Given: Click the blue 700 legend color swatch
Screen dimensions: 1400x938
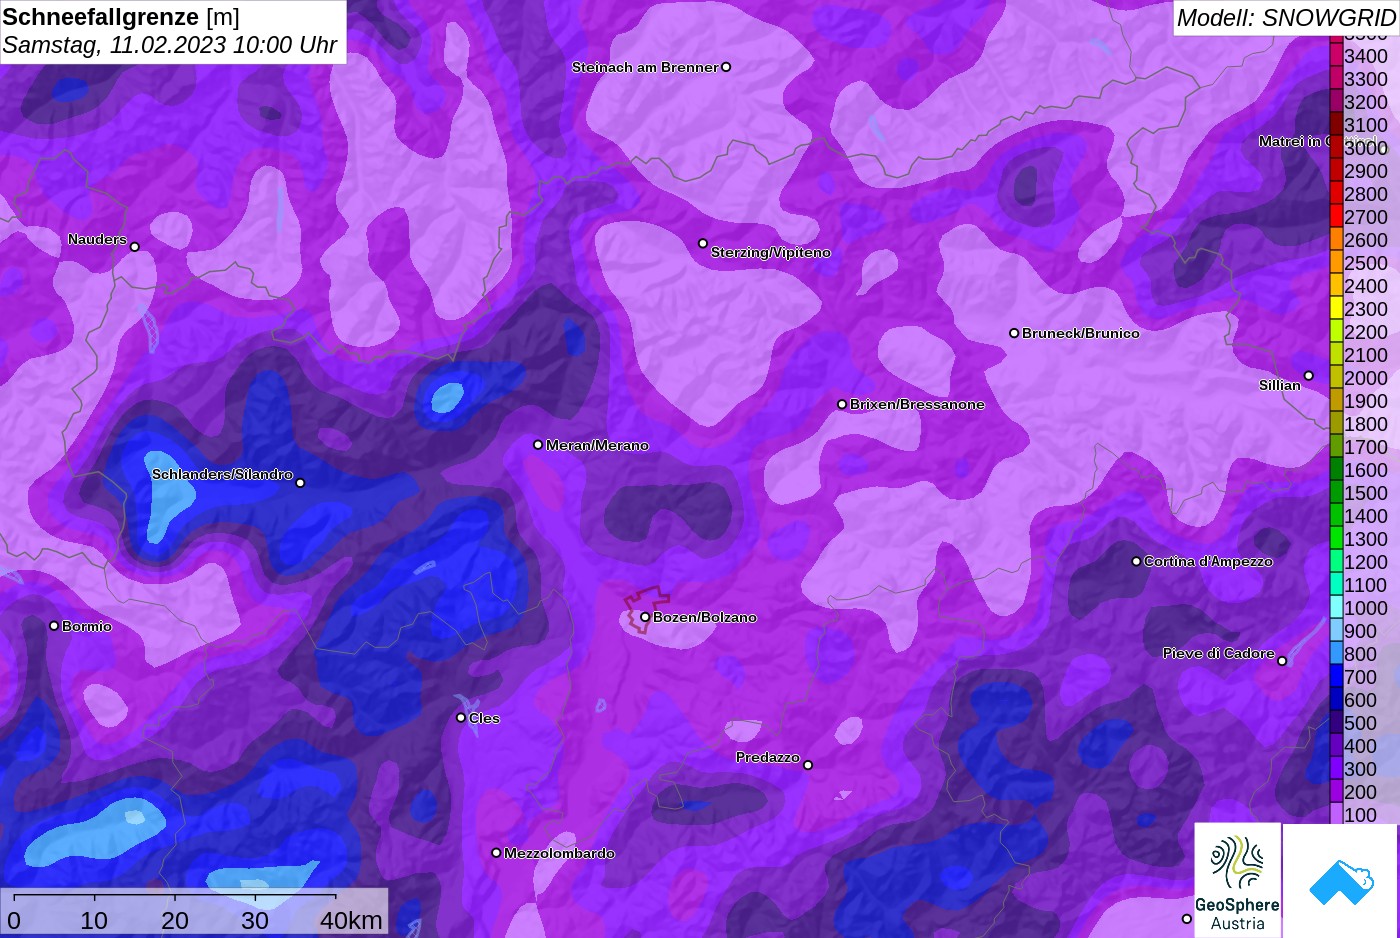Looking at the screenshot, I should point(1336,677).
